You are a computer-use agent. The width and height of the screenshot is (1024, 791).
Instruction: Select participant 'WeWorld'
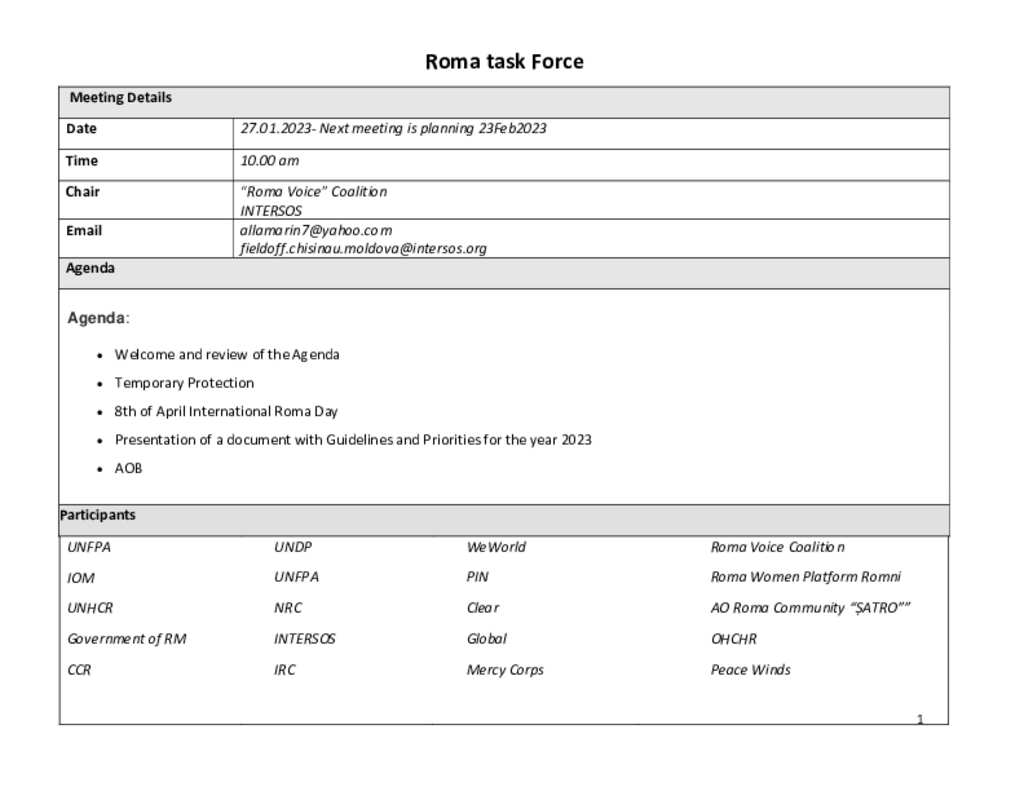[x=496, y=547]
